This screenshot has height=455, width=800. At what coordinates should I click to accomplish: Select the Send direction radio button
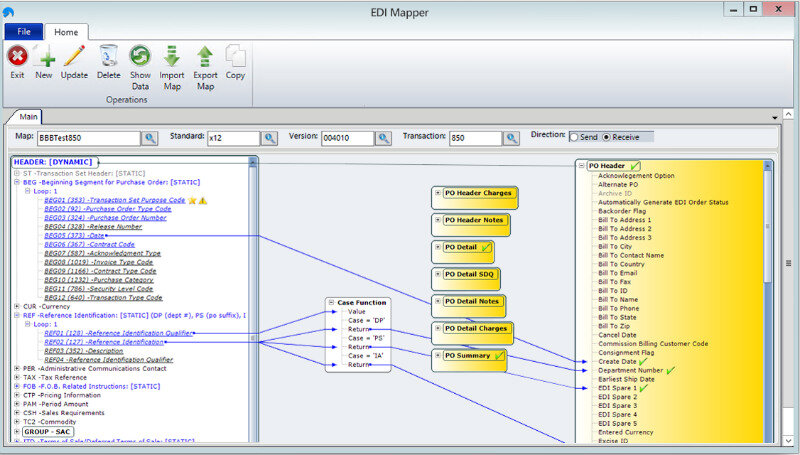[x=574, y=137]
